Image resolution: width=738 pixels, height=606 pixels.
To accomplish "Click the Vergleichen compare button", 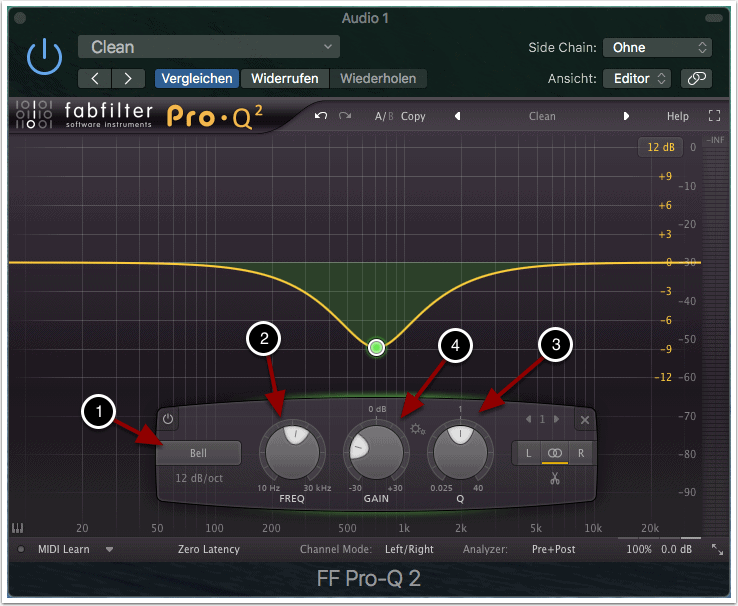I will click(196, 78).
